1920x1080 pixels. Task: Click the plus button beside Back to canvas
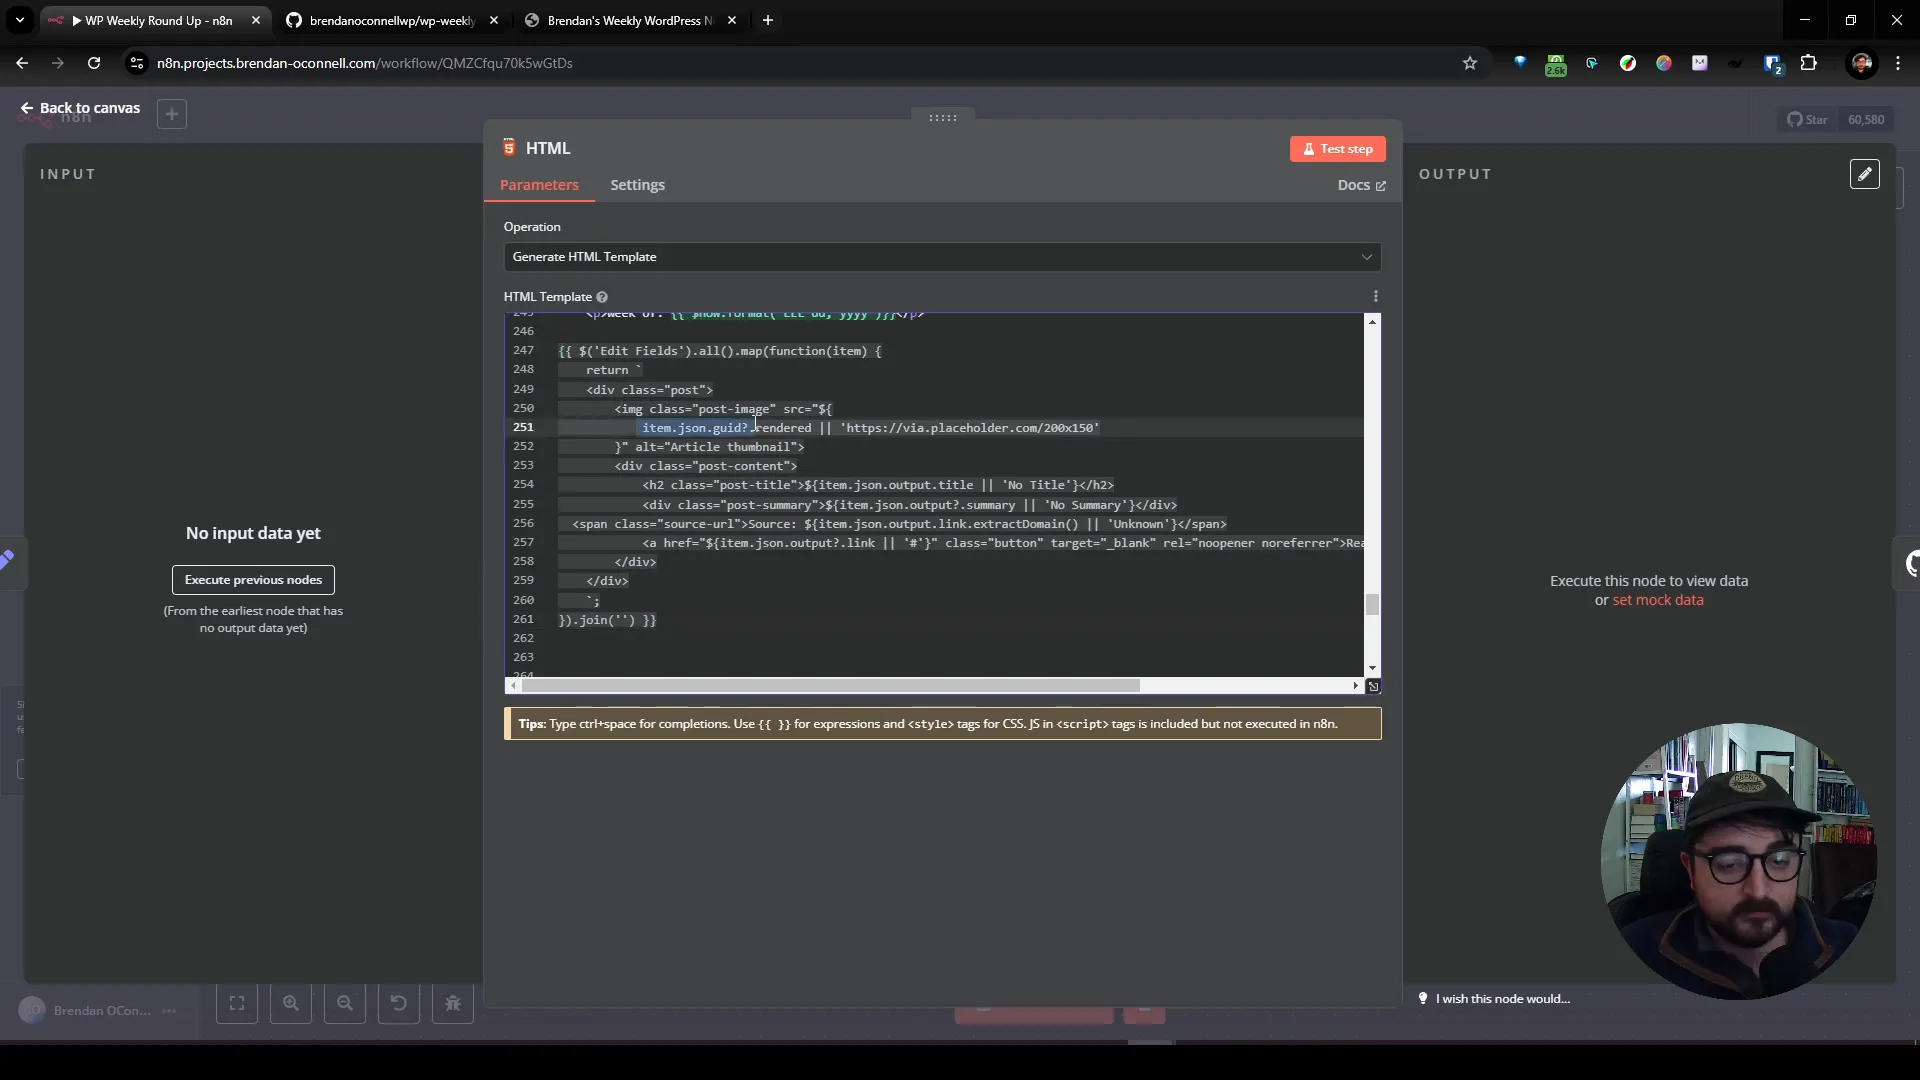(172, 114)
